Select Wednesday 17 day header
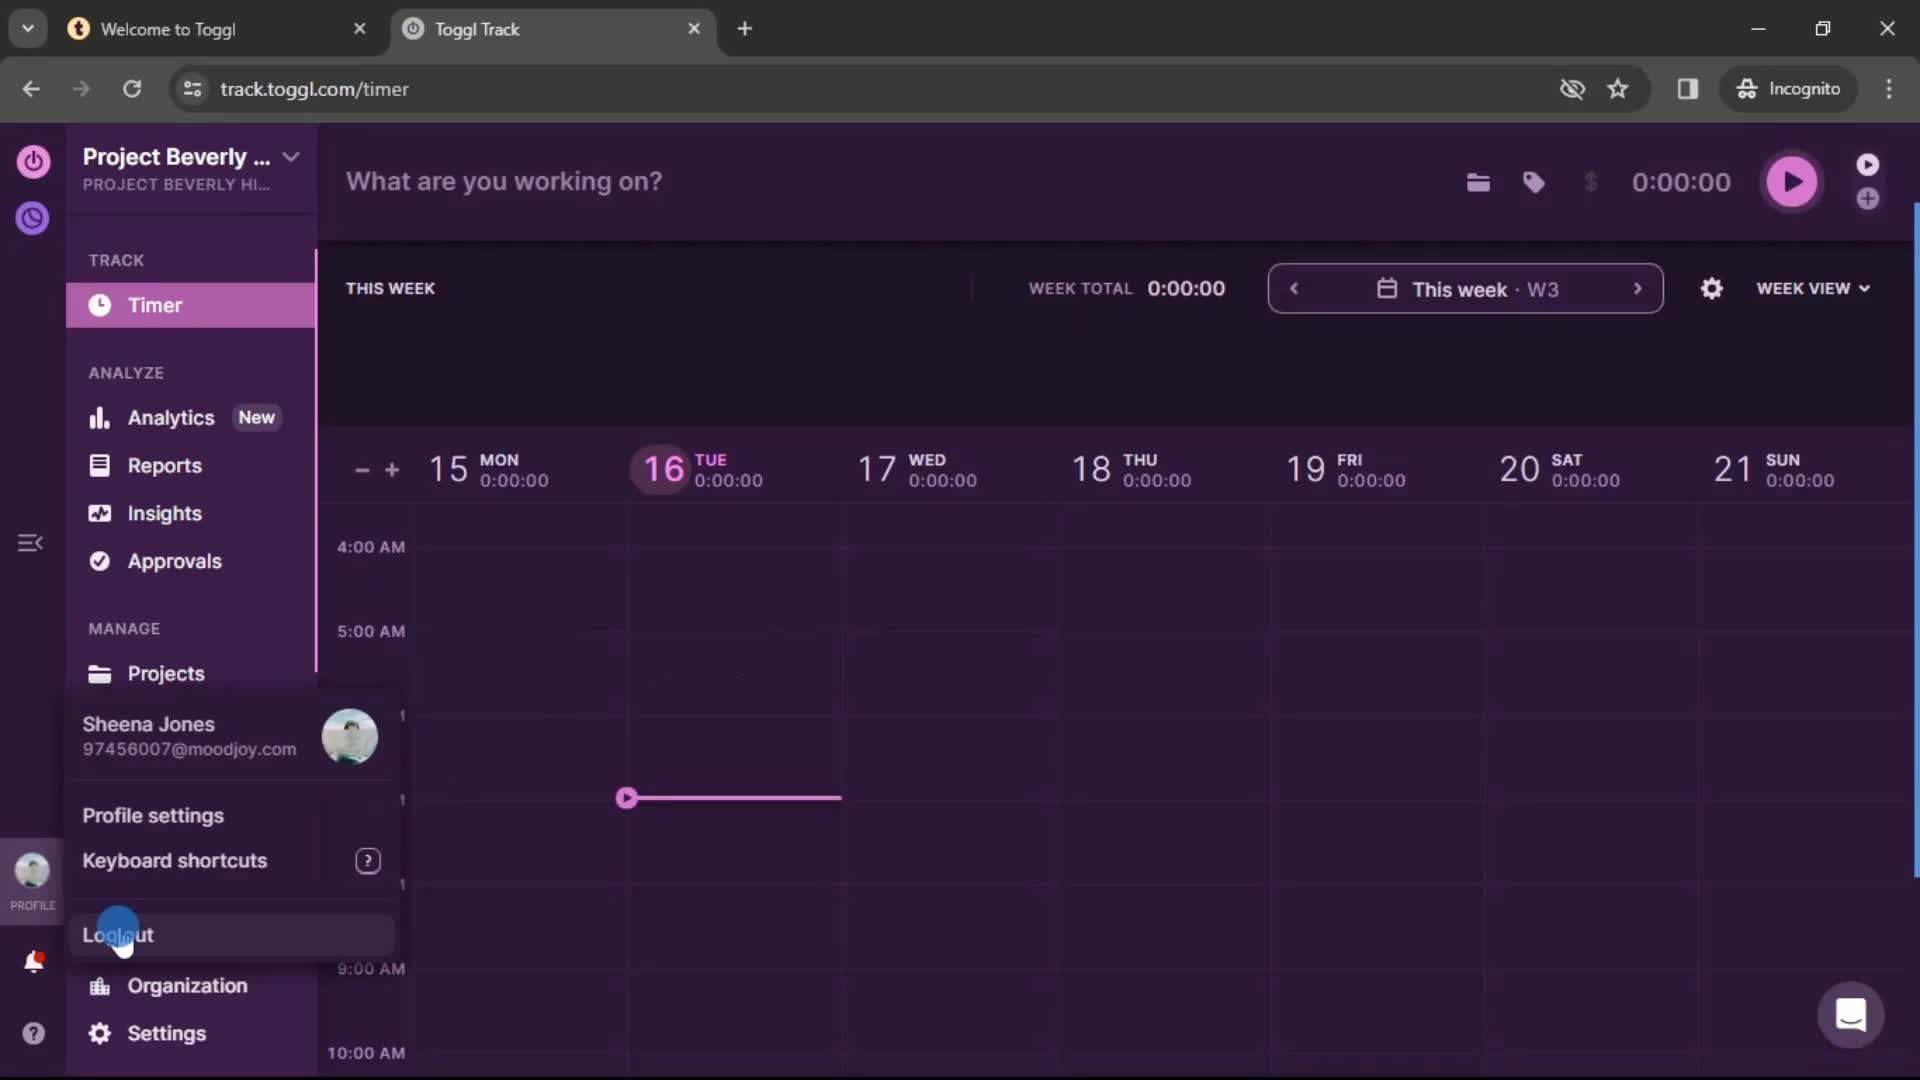The image size is (1920, 1080). 917,469
